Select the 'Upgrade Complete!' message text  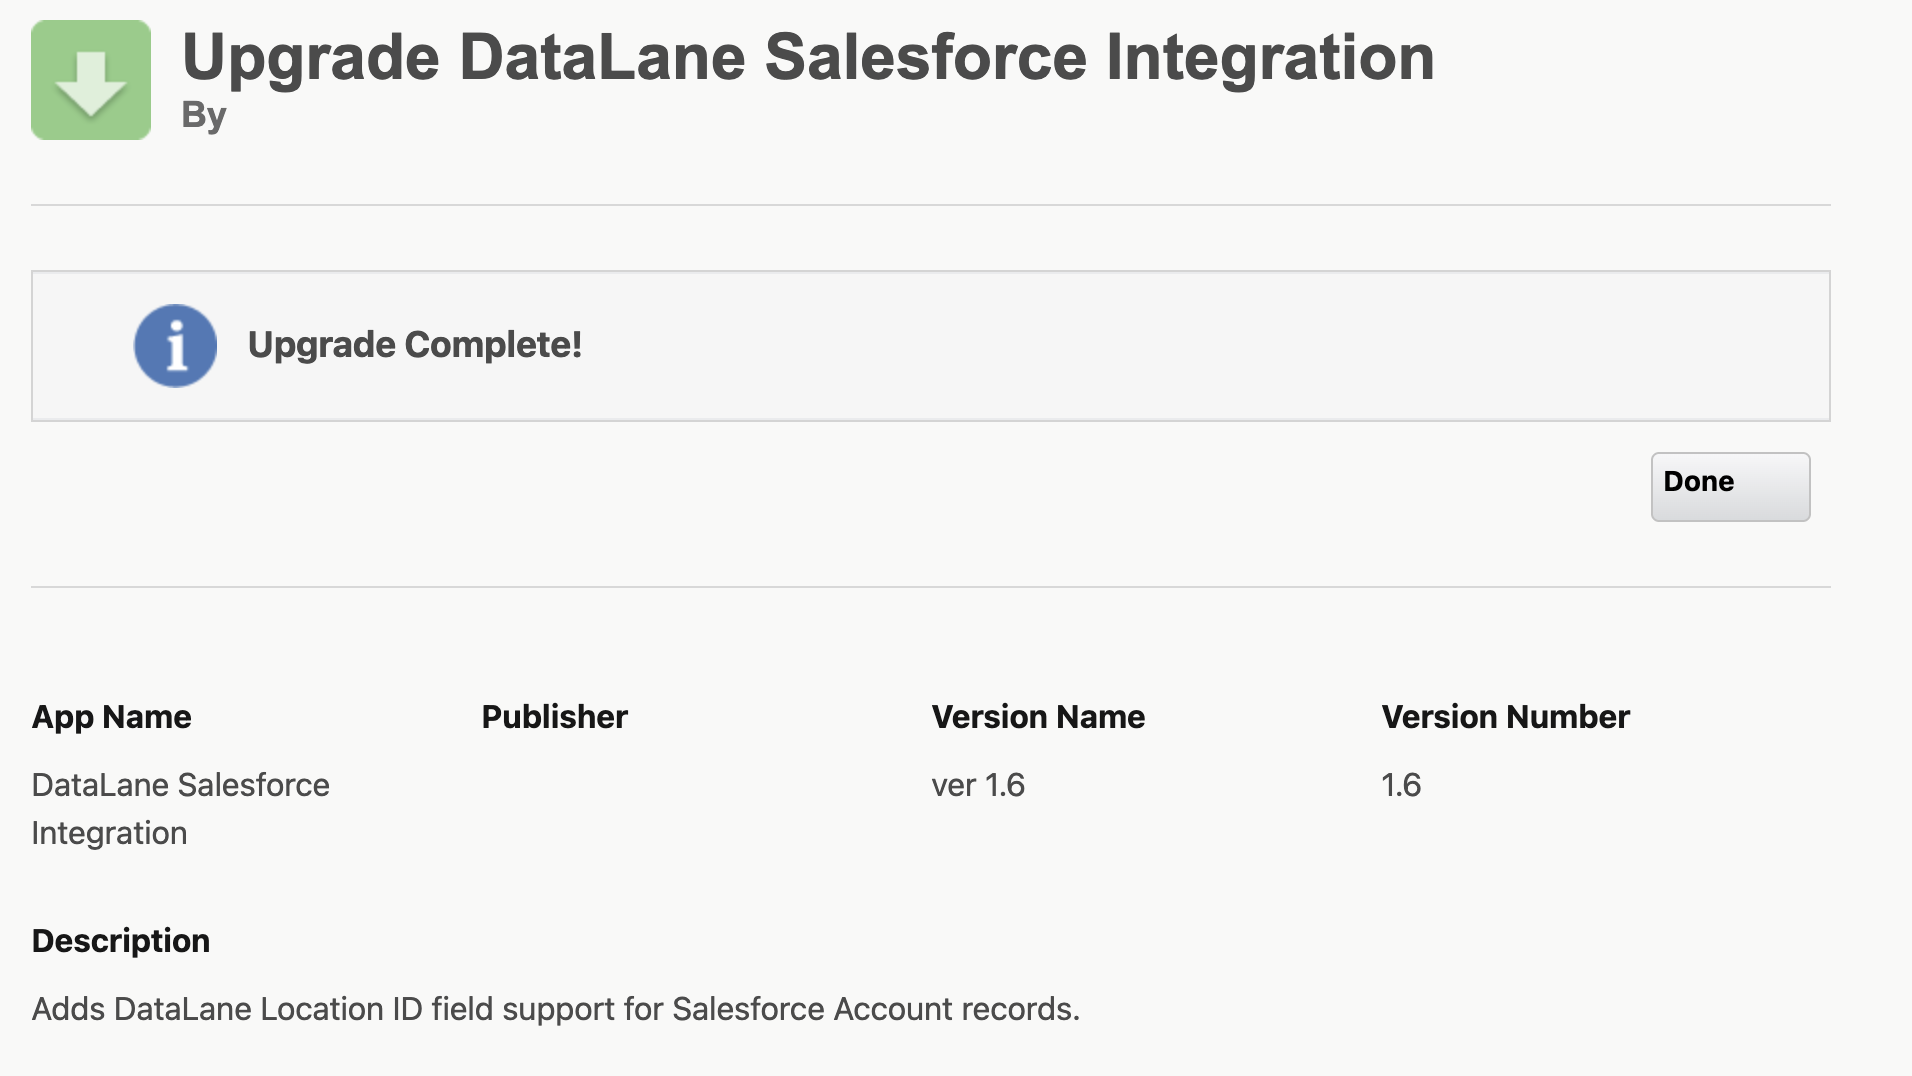[415, 345]
